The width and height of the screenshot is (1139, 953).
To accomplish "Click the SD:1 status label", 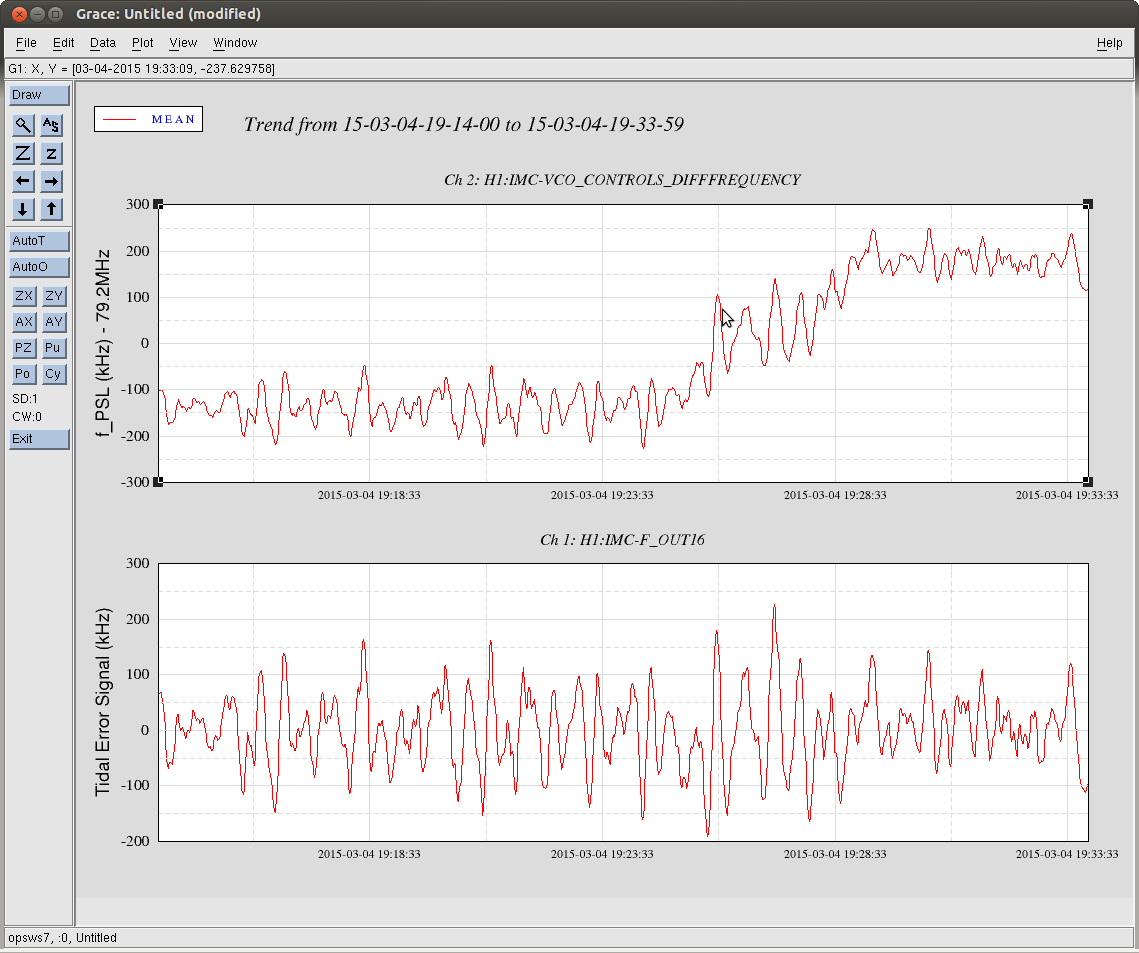I will 25,399.
